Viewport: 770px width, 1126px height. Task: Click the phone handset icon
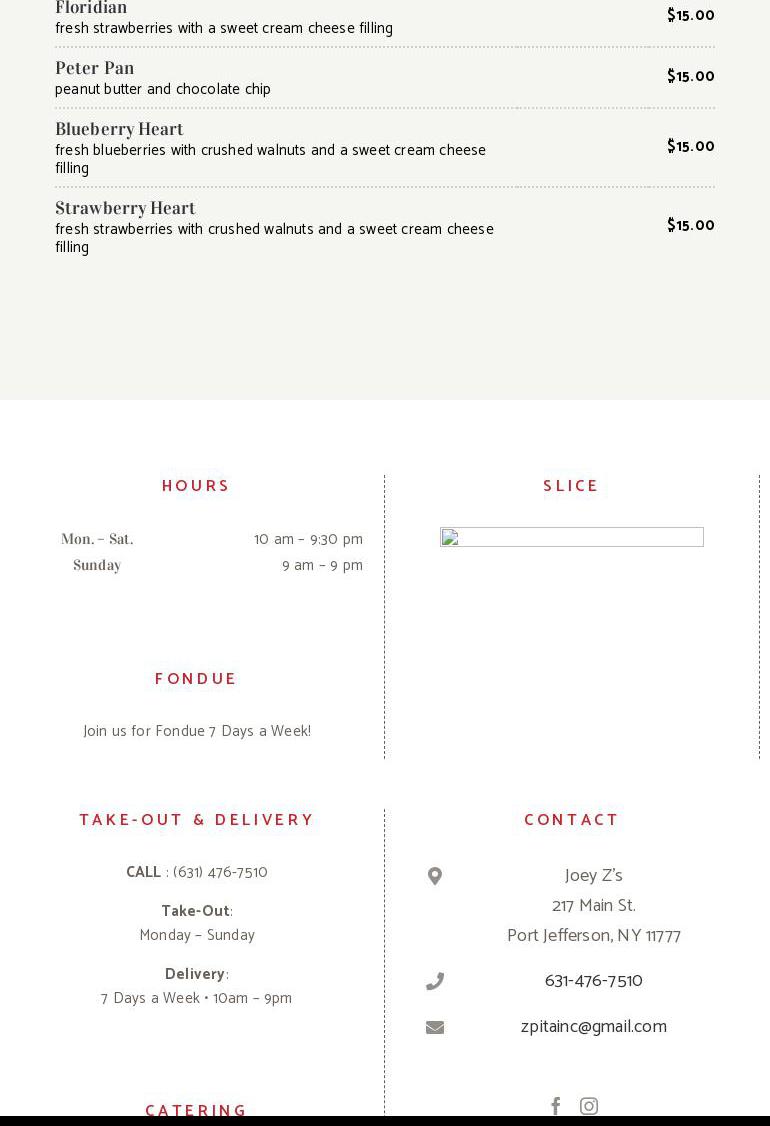pos(435,982)
